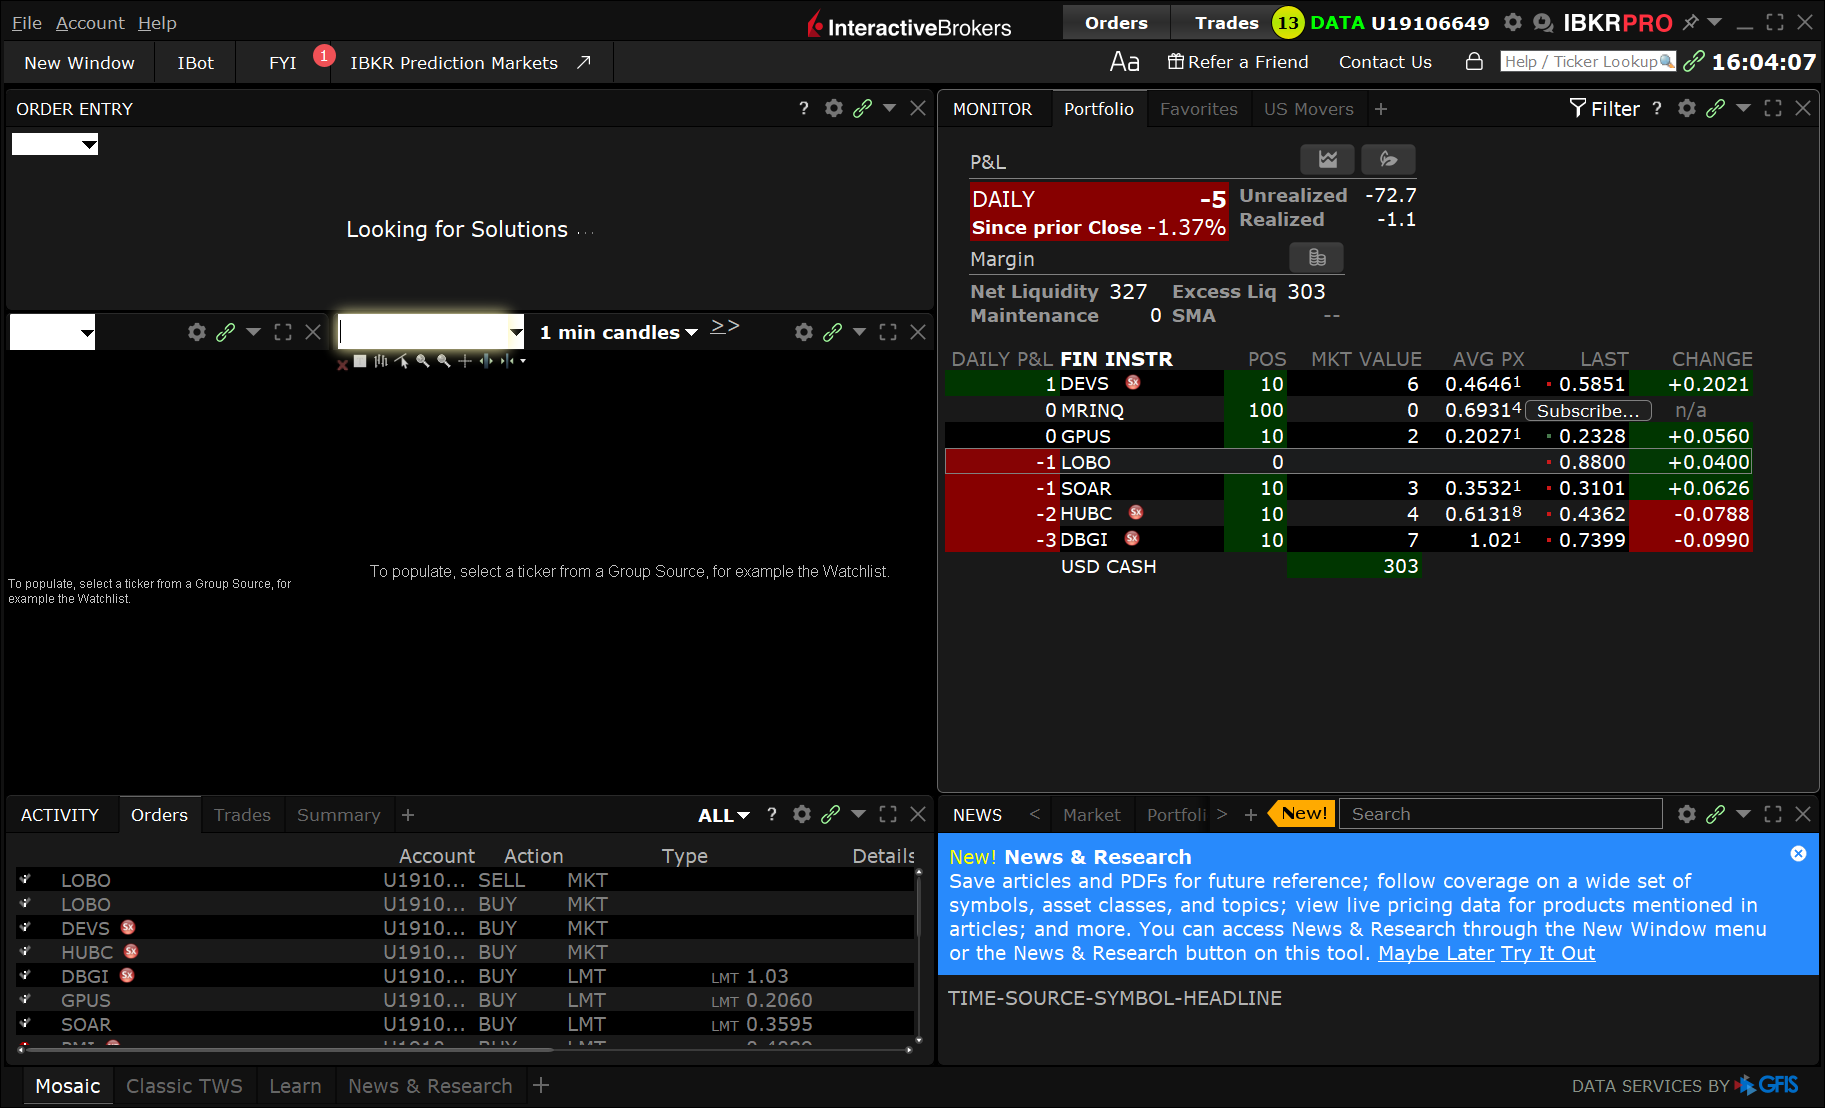This screenshot has width=1825, height=1108.
Task: Open chart panel settings gear
Action: [804, 332]
